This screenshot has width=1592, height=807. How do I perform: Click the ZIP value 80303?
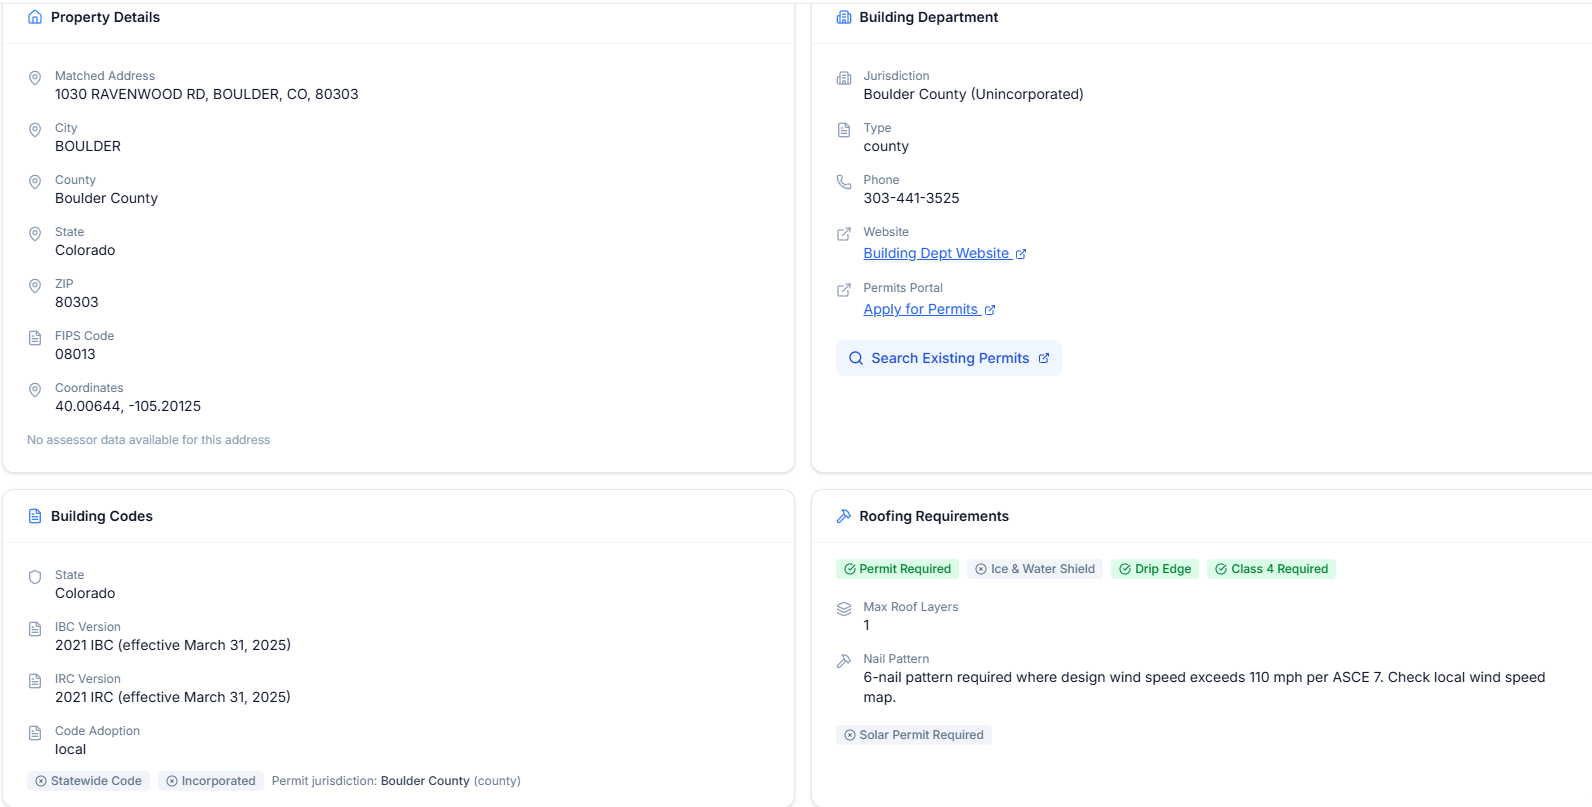click(x=77, y=303)
